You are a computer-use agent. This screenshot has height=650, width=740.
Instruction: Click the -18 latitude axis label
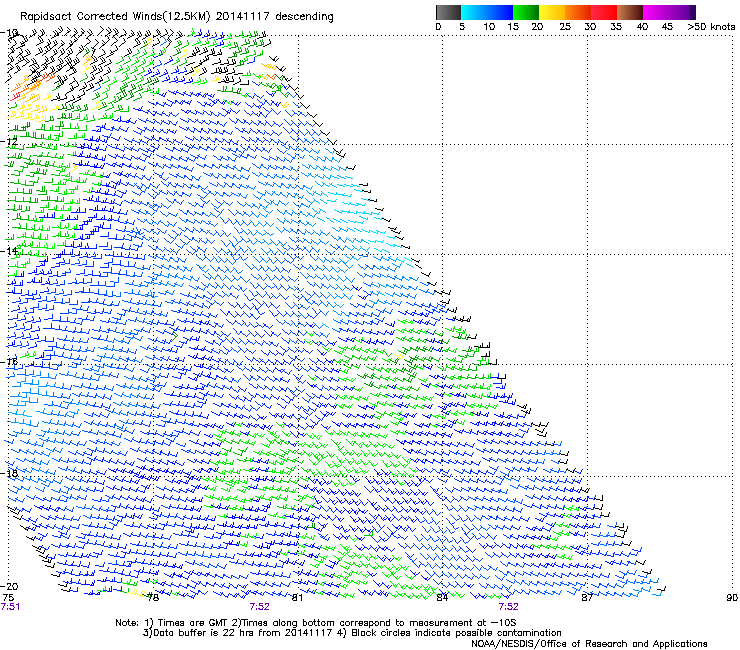pyautogui.click(x=9, y=473)
